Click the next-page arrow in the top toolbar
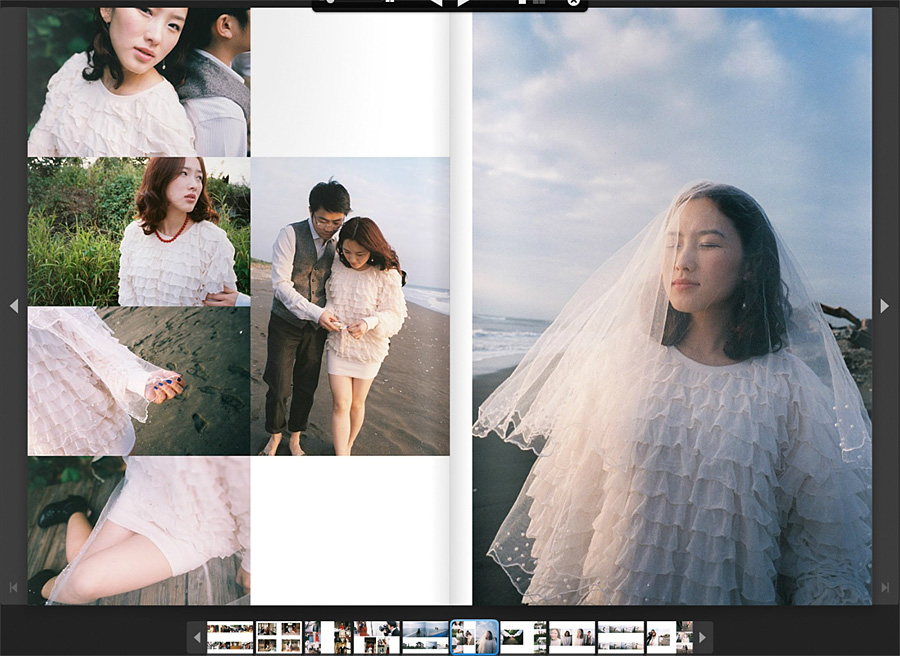Screen dimensions: 900x656 tap(464, 3)
